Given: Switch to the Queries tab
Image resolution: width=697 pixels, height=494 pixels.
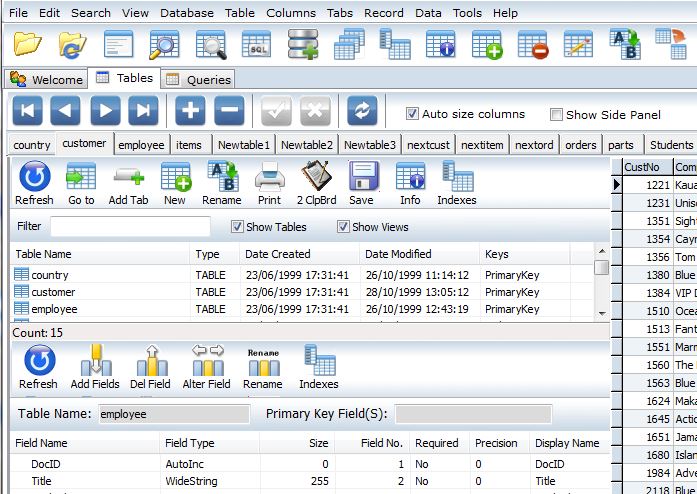Looking at the screenshot, I should tap(198, 80).
